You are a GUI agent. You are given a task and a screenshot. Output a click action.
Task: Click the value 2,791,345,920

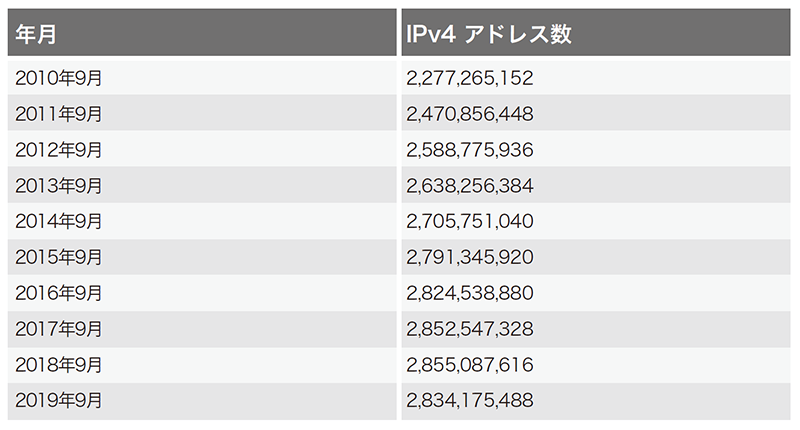[470, 258]
